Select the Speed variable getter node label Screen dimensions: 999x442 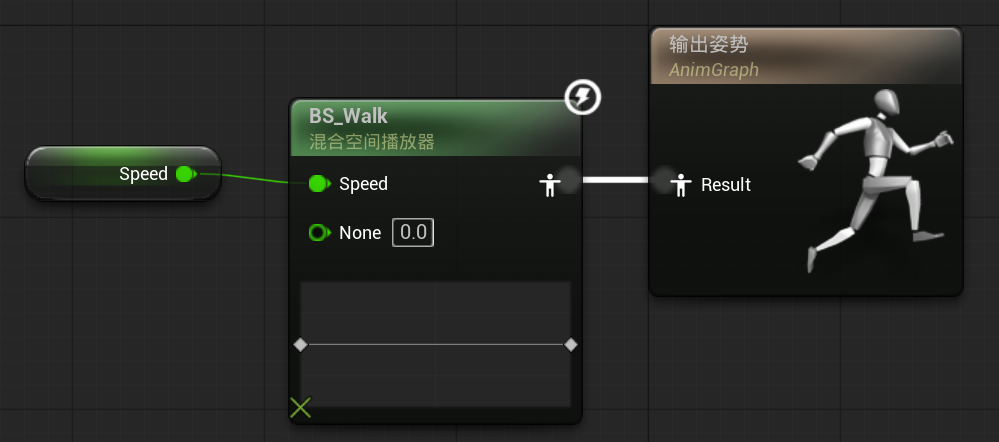click(x=143, y=174)
